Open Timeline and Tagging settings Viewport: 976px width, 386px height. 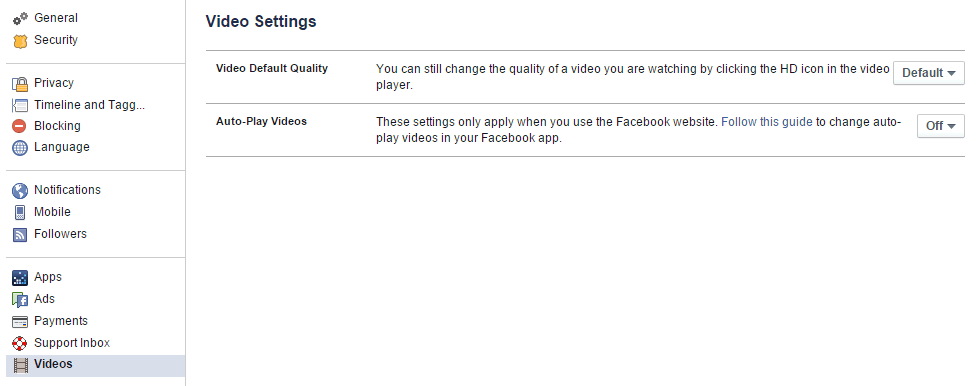[x=90, y=105]
